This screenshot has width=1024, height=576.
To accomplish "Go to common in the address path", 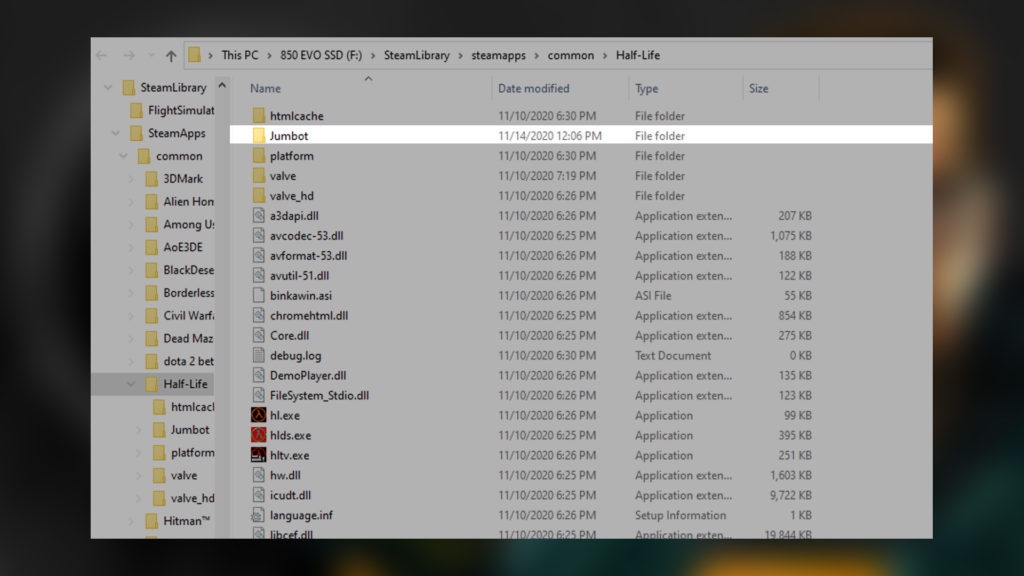I will click(x=571, y=56).
